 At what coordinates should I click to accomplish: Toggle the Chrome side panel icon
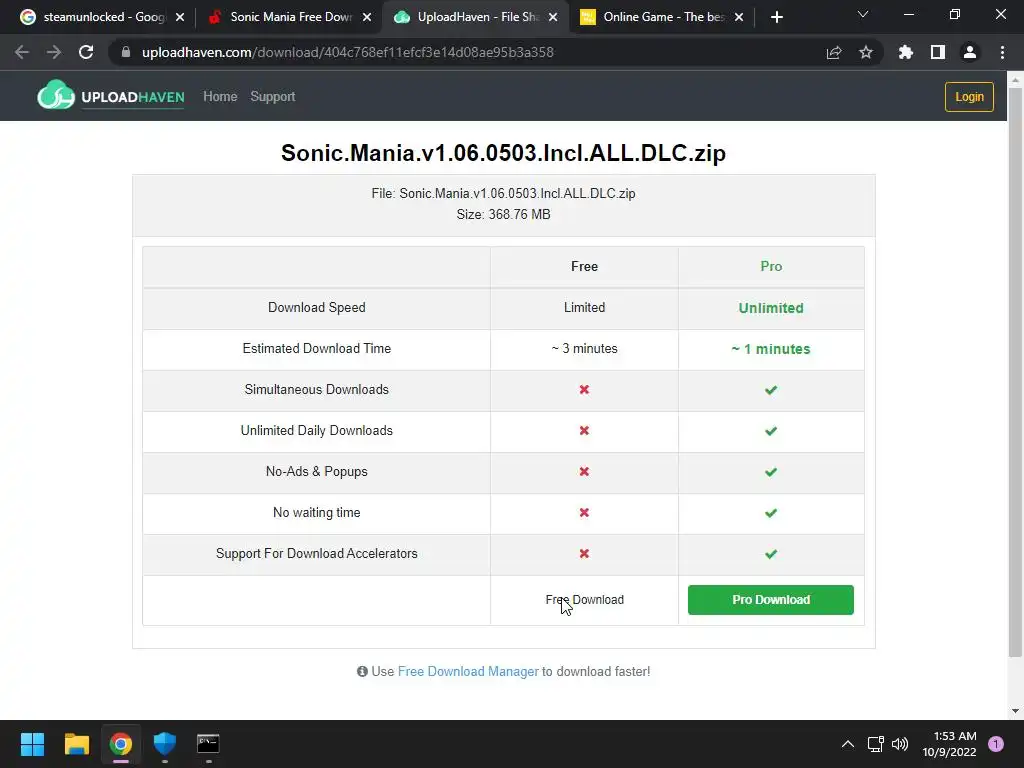coord(938,52)
